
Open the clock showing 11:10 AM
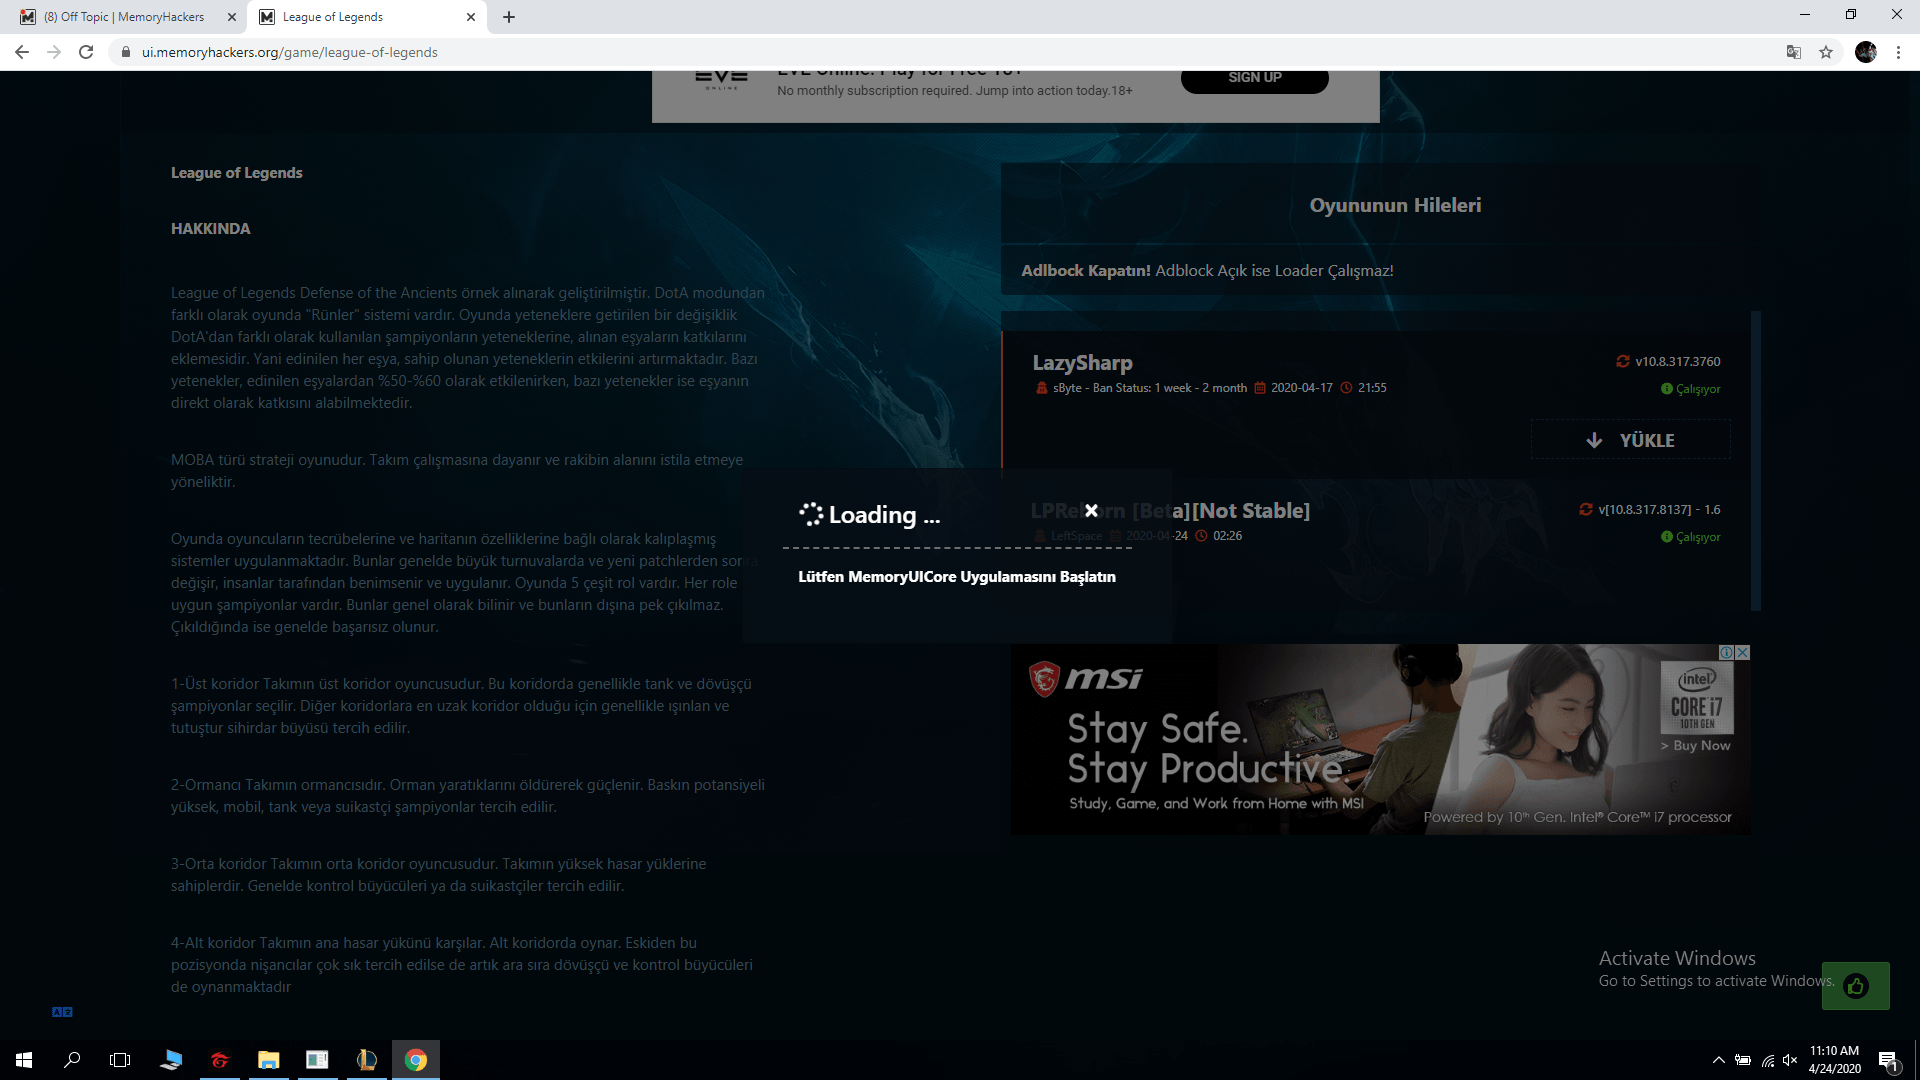coord(1834,1060)
